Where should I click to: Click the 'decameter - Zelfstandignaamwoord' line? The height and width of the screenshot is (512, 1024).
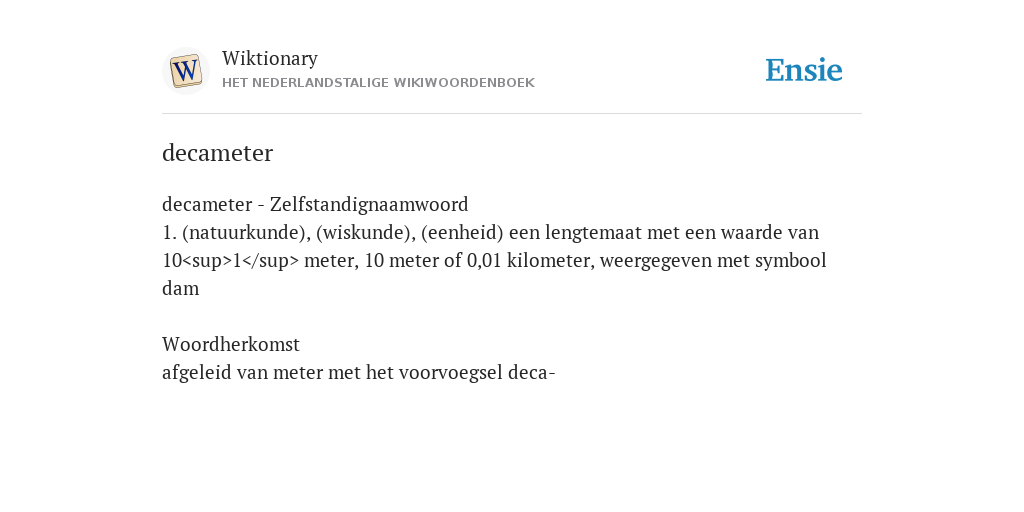[315, 204]
